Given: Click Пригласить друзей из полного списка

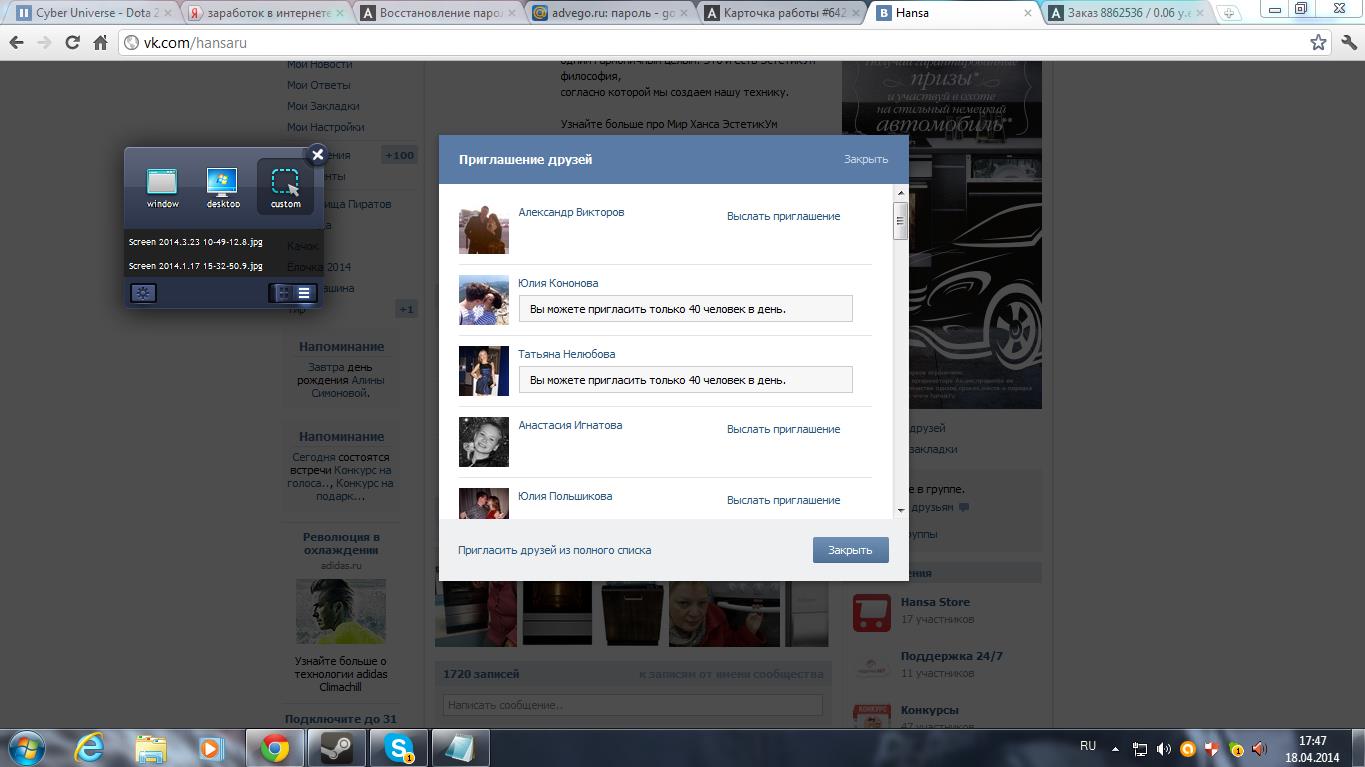Looking at the screenshot, I should [554, 550].
